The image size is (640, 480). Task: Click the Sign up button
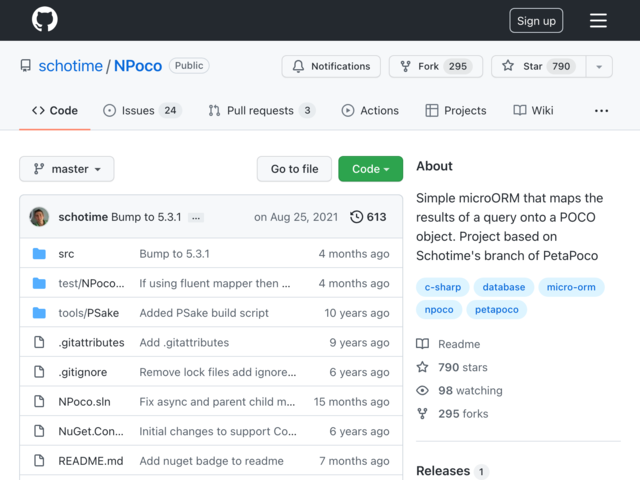pyautogui.click(x=536, y=20)
